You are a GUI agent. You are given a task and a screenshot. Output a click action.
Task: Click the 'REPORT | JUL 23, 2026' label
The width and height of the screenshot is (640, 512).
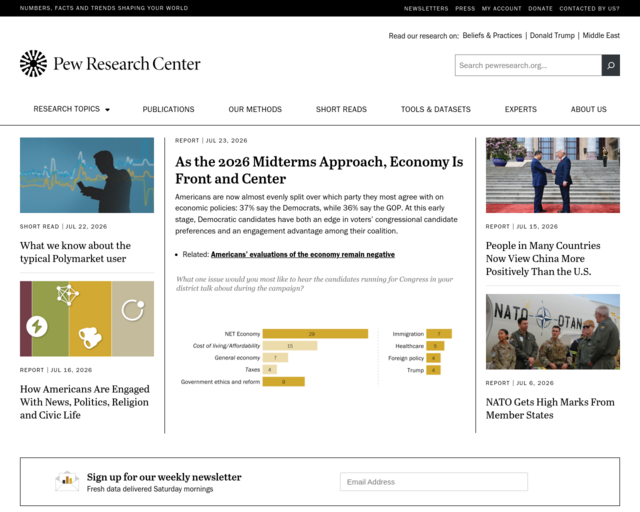211,140
